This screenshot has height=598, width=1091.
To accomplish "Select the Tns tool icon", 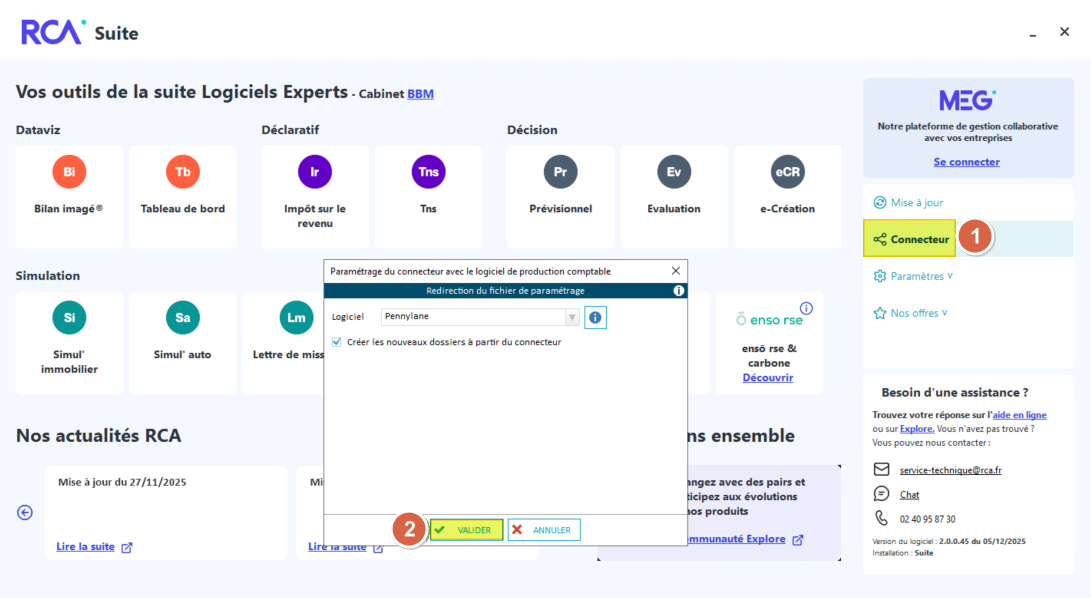I will (428, 172).
